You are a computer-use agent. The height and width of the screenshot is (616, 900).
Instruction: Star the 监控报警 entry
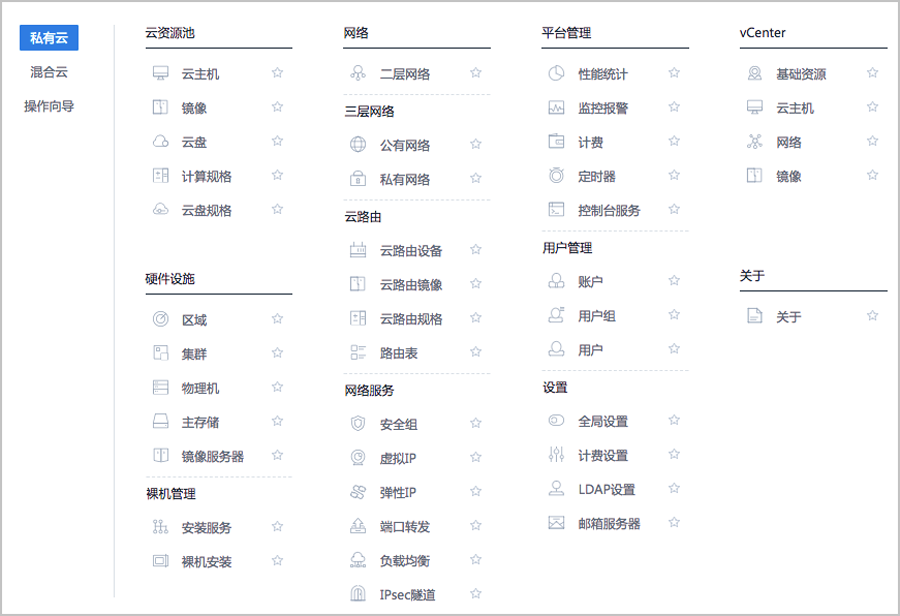[x=674, y=107]
